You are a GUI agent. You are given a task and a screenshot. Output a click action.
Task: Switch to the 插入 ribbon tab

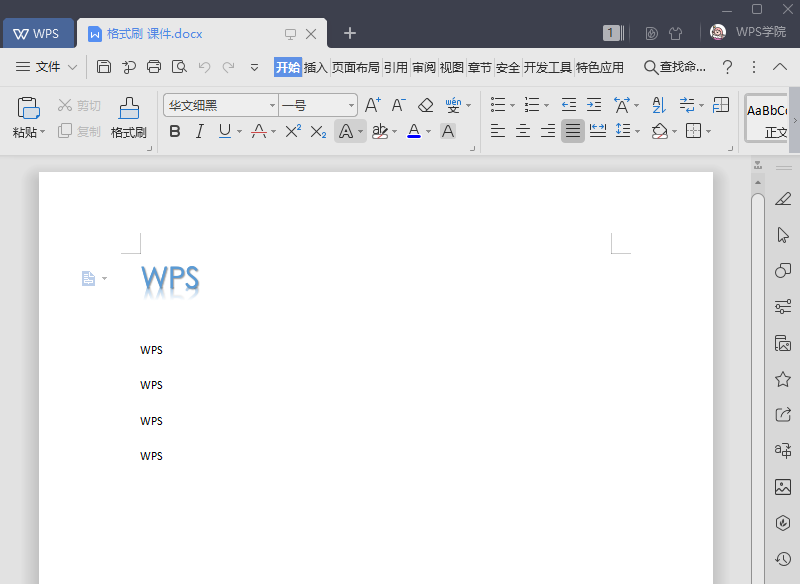pos(316,67)
